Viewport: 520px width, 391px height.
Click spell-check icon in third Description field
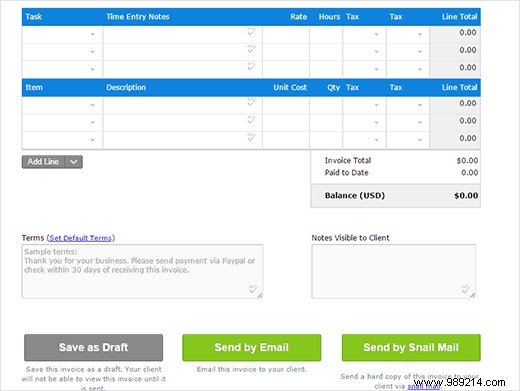click(x=251, y=137)
